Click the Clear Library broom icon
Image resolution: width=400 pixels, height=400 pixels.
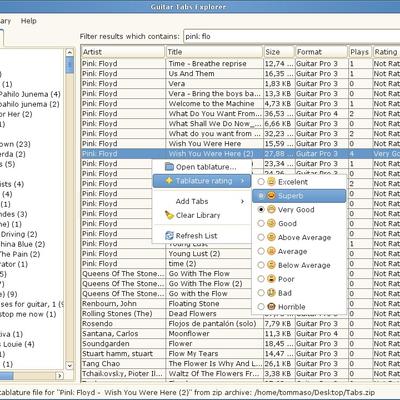point(169,215)
